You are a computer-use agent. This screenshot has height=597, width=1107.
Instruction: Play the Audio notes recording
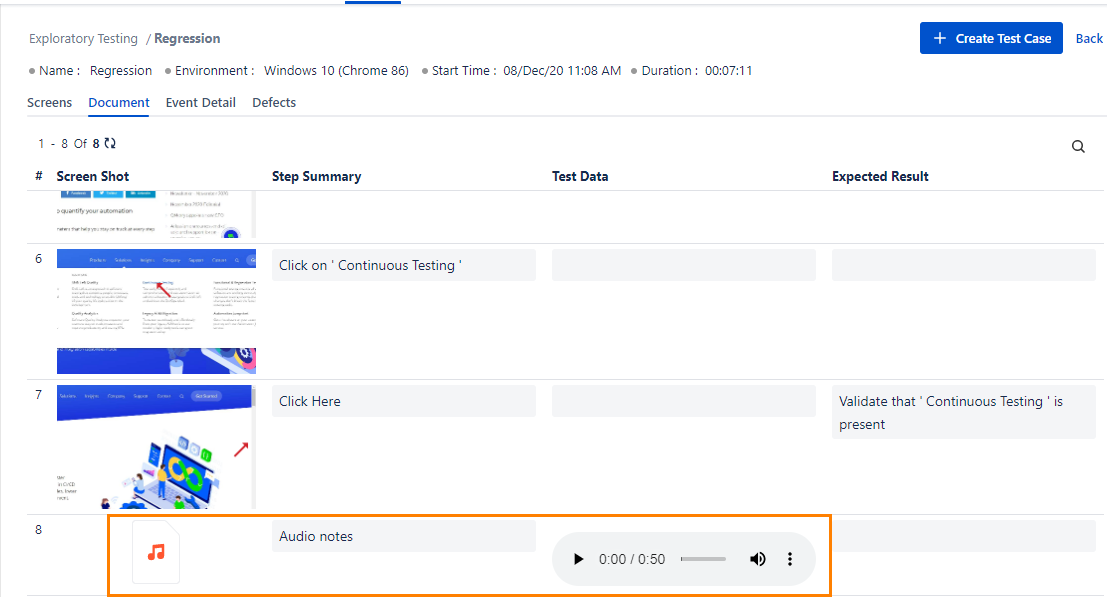(578, 558)
